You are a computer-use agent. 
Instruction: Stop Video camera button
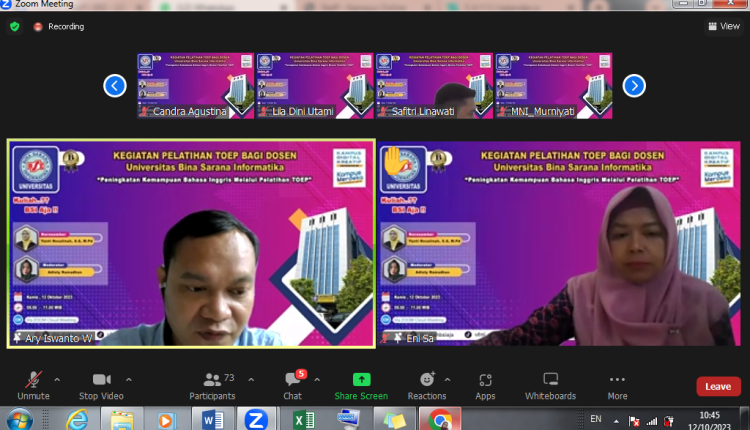101,386
